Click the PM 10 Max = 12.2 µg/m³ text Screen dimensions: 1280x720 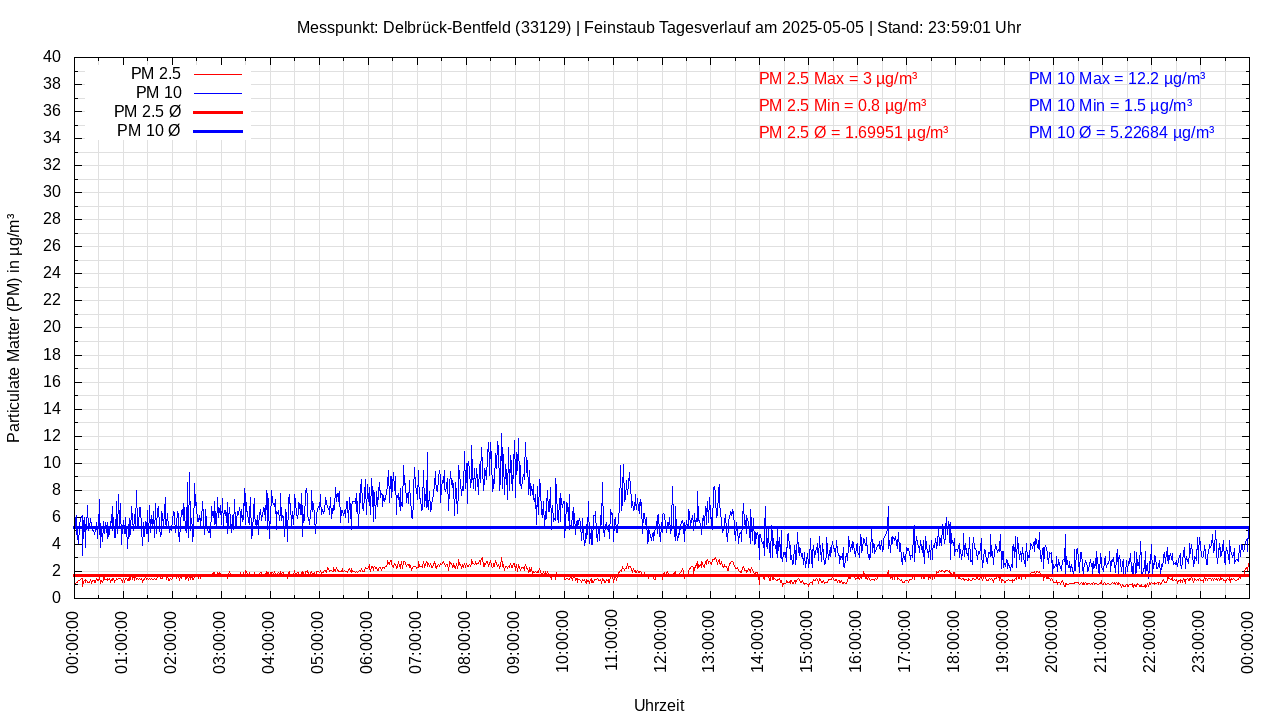click(x=1116, y=79)
